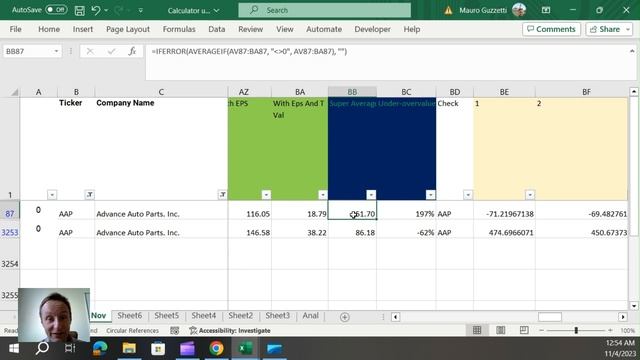Viewport: 640px width, 360px height.
Task: Click the Share button
Action: pyautogui.click(x=605, y=29)
